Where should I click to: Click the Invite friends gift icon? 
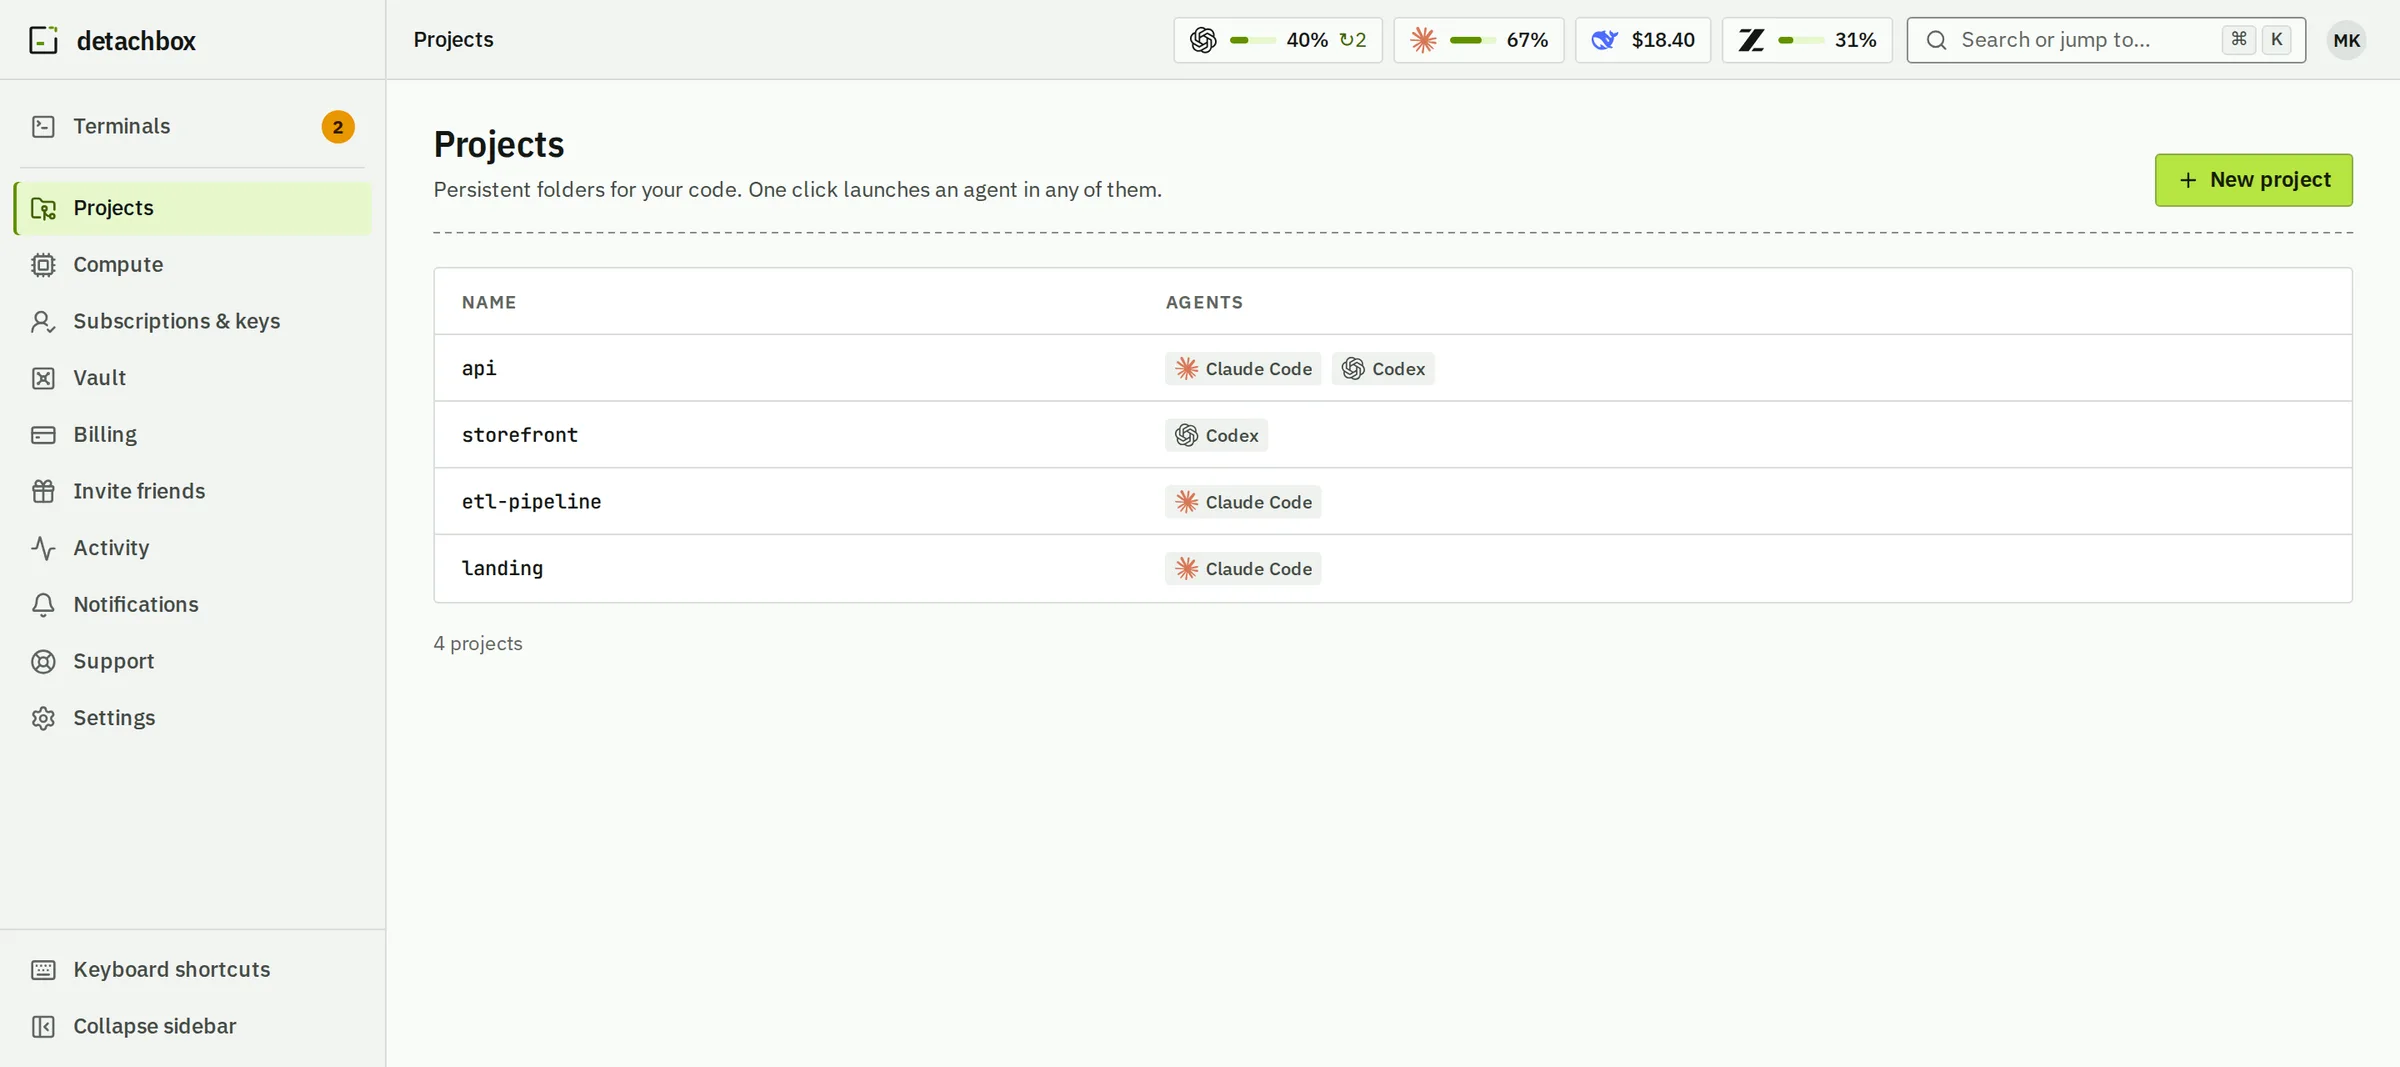pyautogui.click(x=43, y=491)
